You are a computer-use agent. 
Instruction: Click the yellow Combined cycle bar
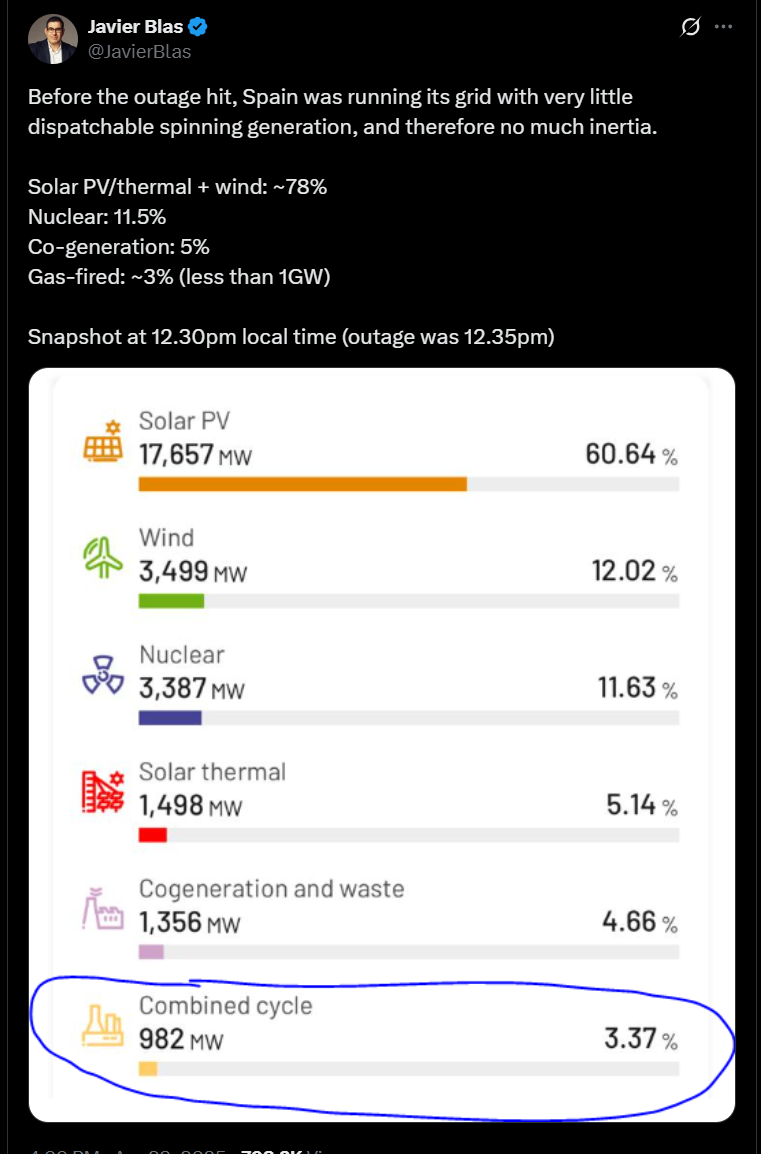click(147, 1069)
